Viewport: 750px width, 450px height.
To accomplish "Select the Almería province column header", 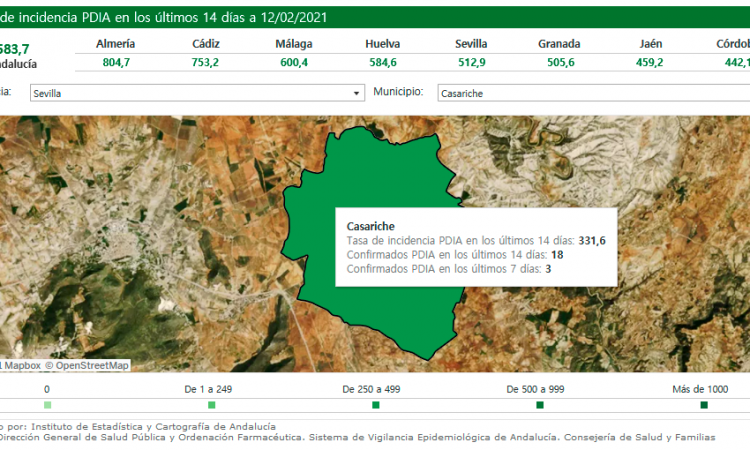I will pyautogui.click(x=116, y=44).
